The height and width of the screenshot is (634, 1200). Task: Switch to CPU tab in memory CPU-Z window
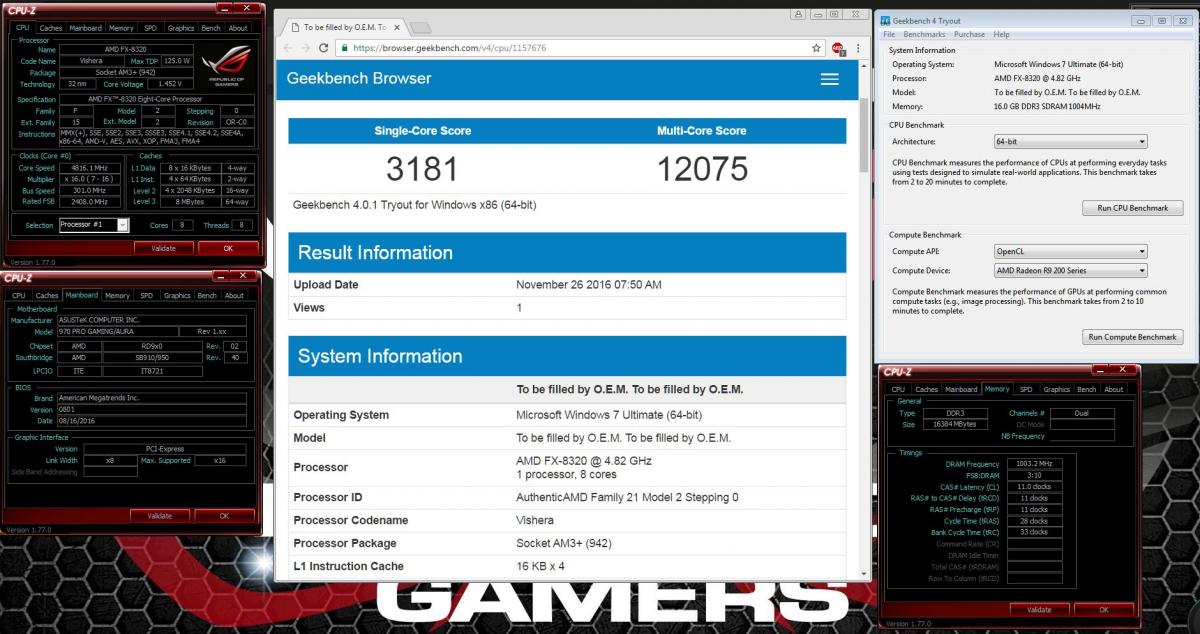[x=898, y=389]
